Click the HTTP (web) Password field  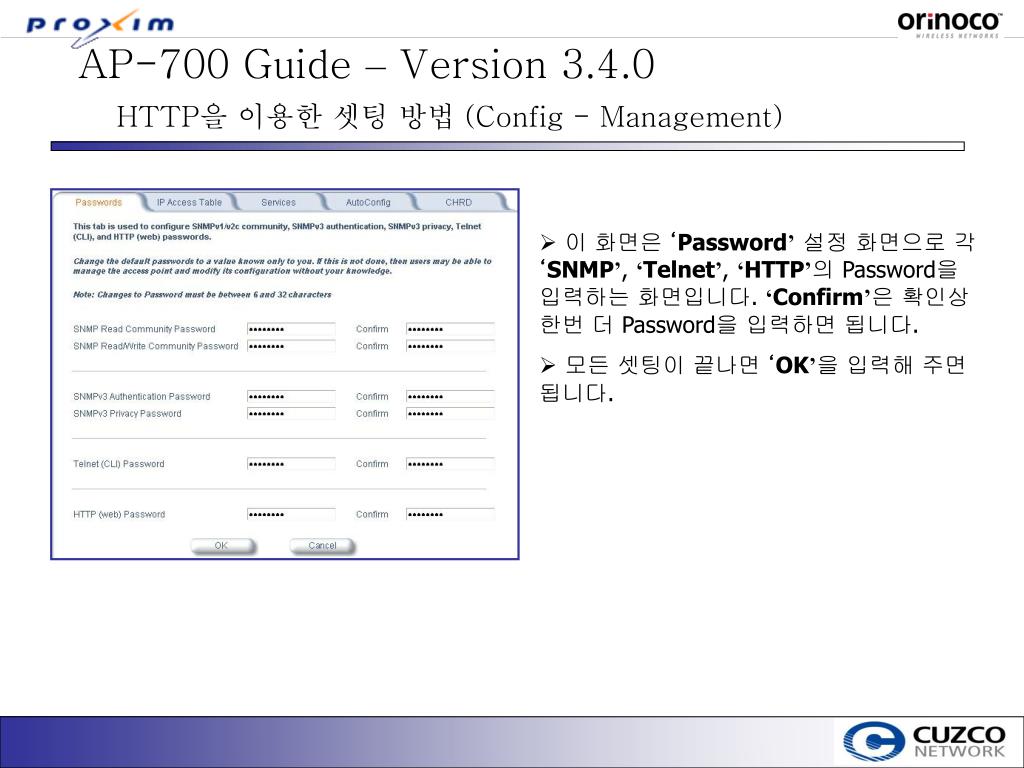coord(291,515)
